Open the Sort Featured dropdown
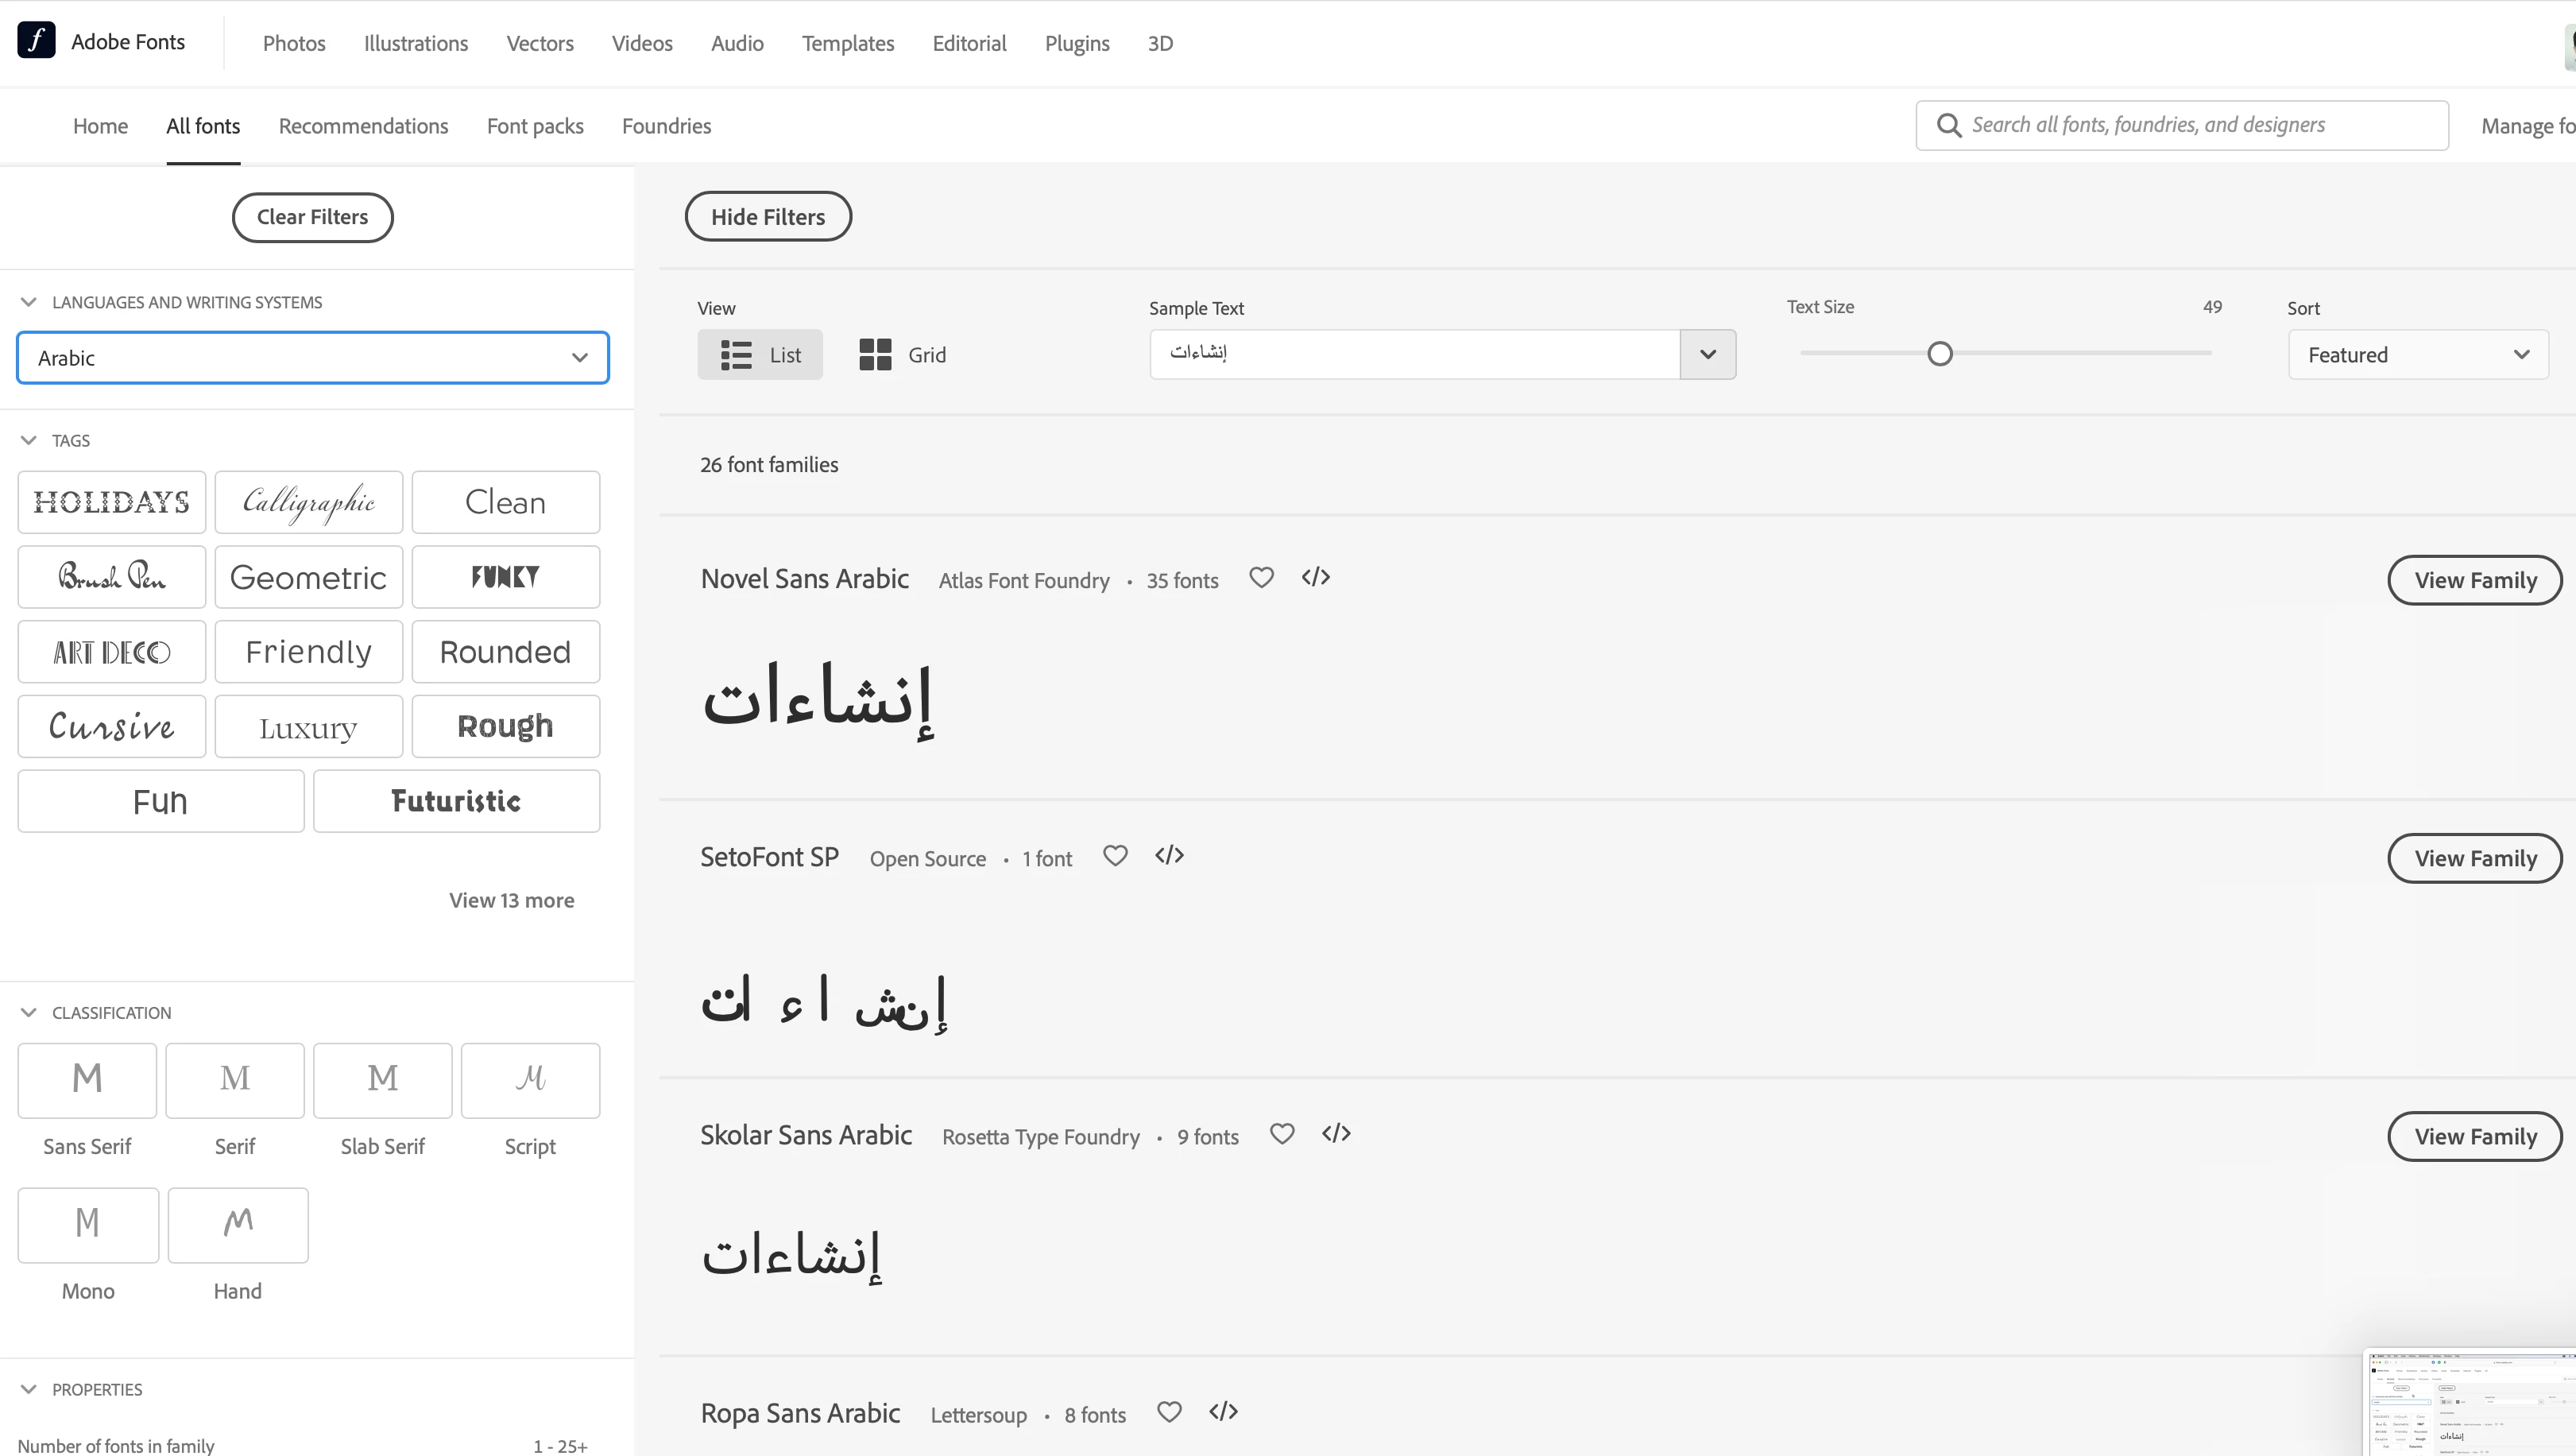2576x1456 pixels. click(x=2417, y=355)
